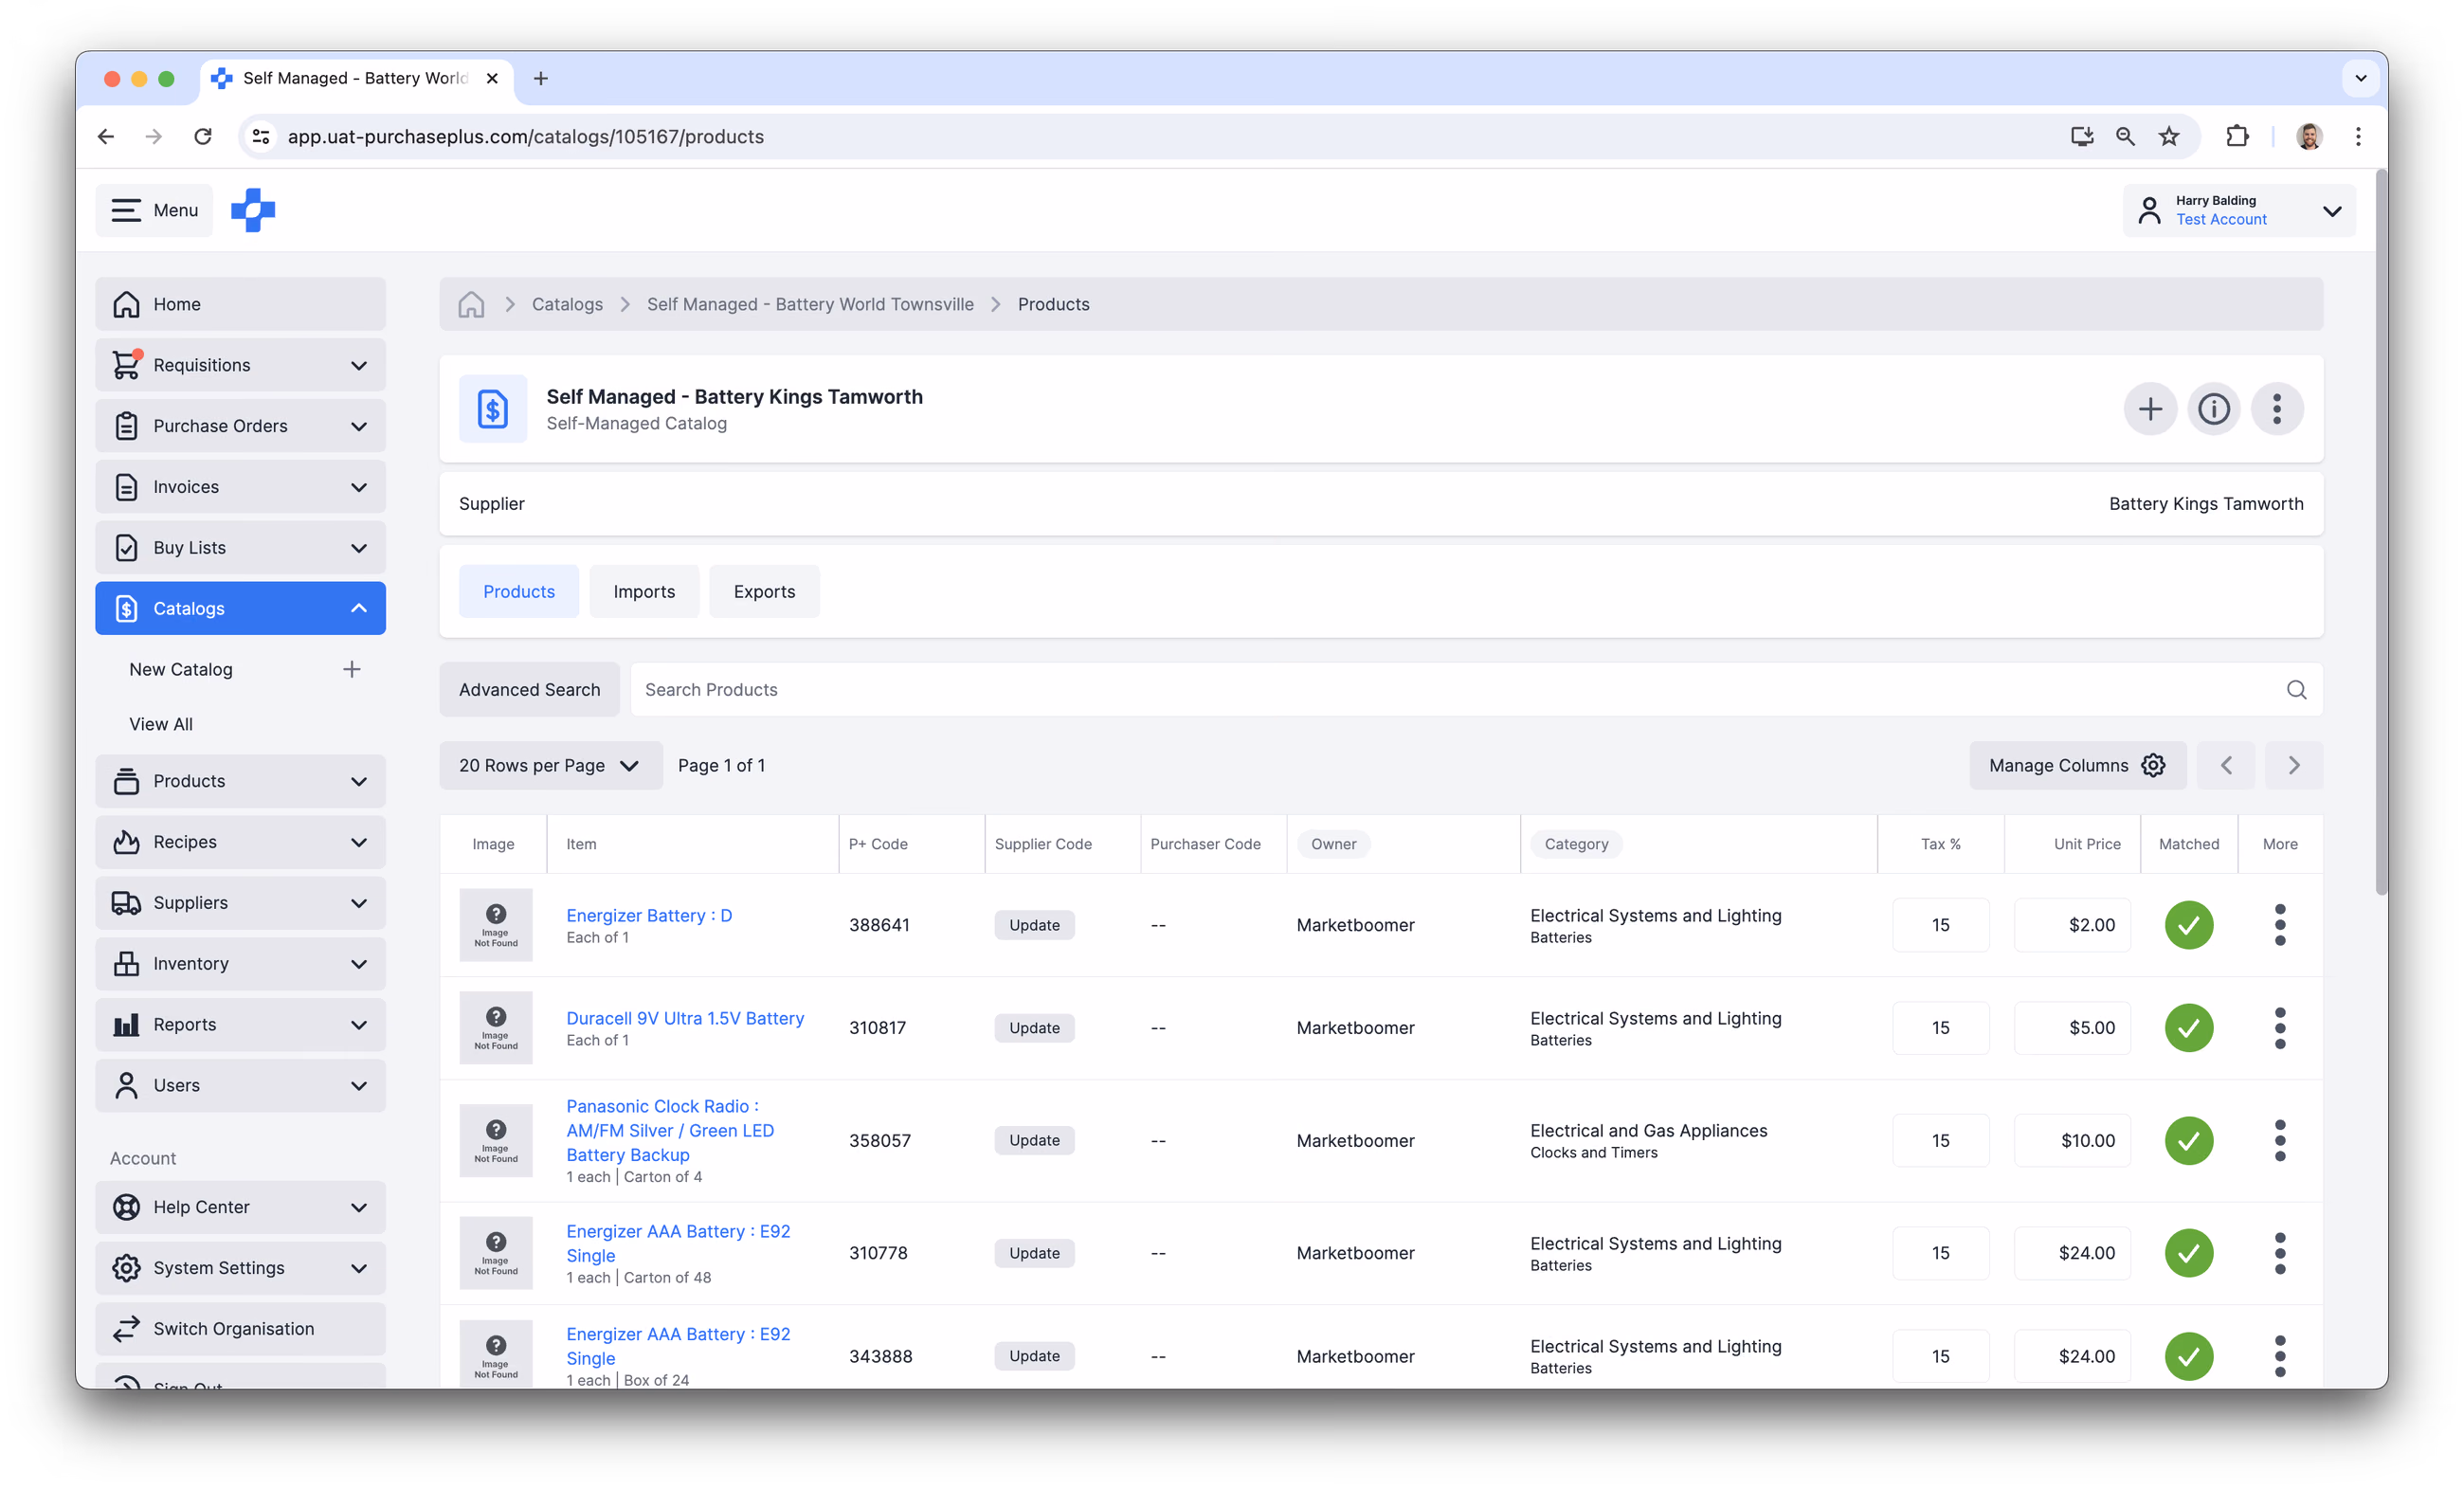Click the breadcrumb home icon
Image resolution: width=2464 pixels, height=1489 pixels.
[x=471, y=304]
